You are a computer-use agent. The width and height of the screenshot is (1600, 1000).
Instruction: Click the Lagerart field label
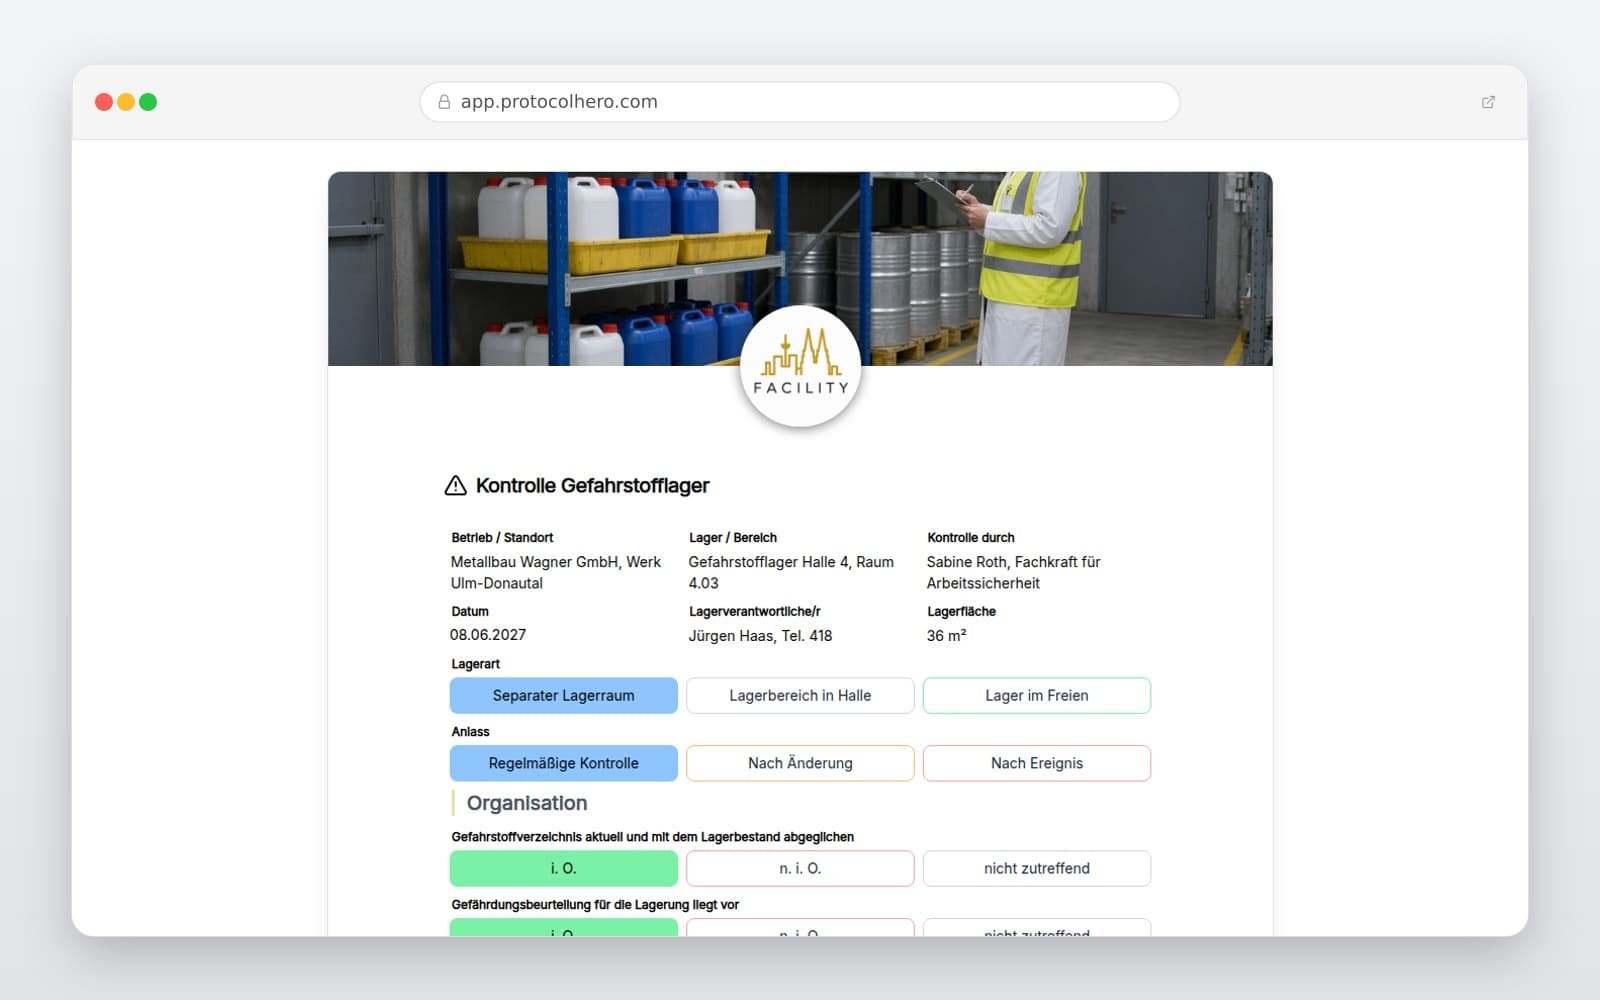475,664
